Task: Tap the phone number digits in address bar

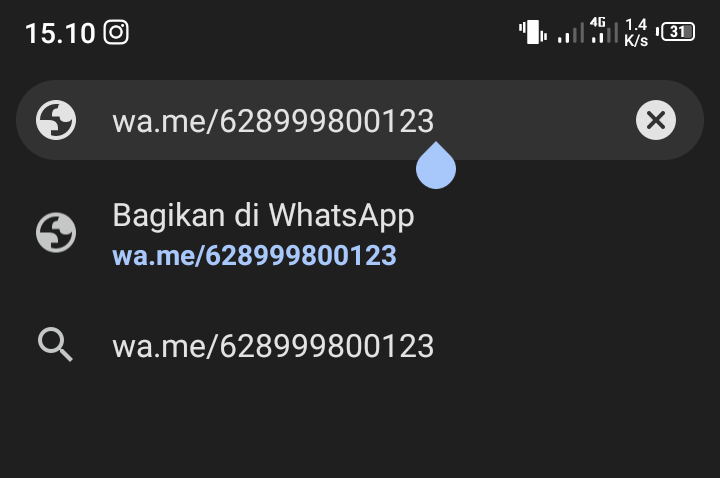Action: click(326, 121)
